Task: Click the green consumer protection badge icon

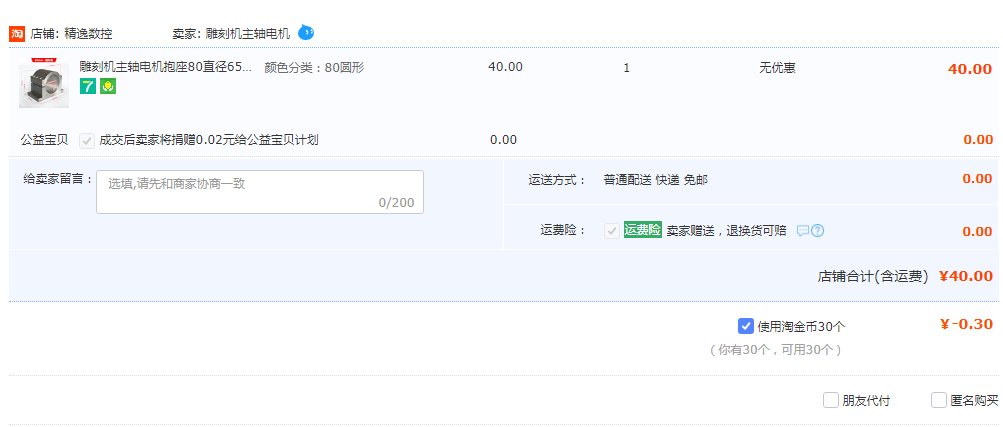Action: point(107,87)
